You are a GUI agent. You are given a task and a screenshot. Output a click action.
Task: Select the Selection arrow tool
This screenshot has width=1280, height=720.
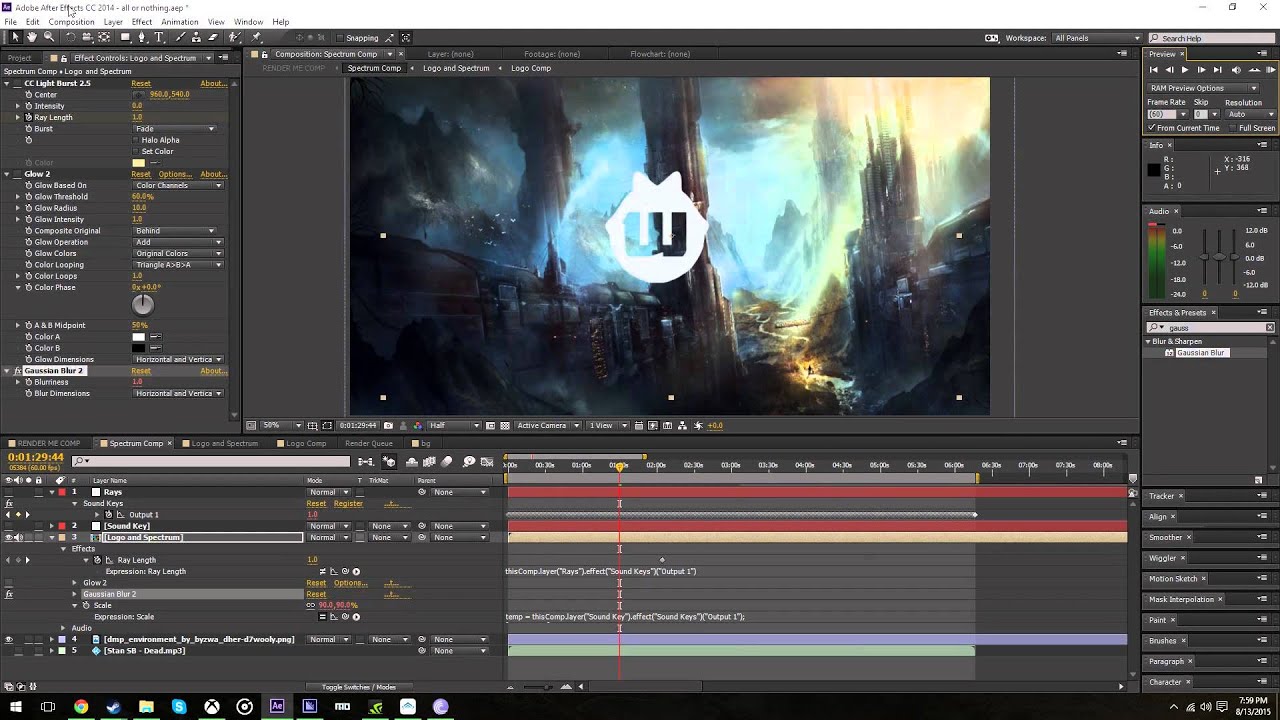click(x=15, y=37)
